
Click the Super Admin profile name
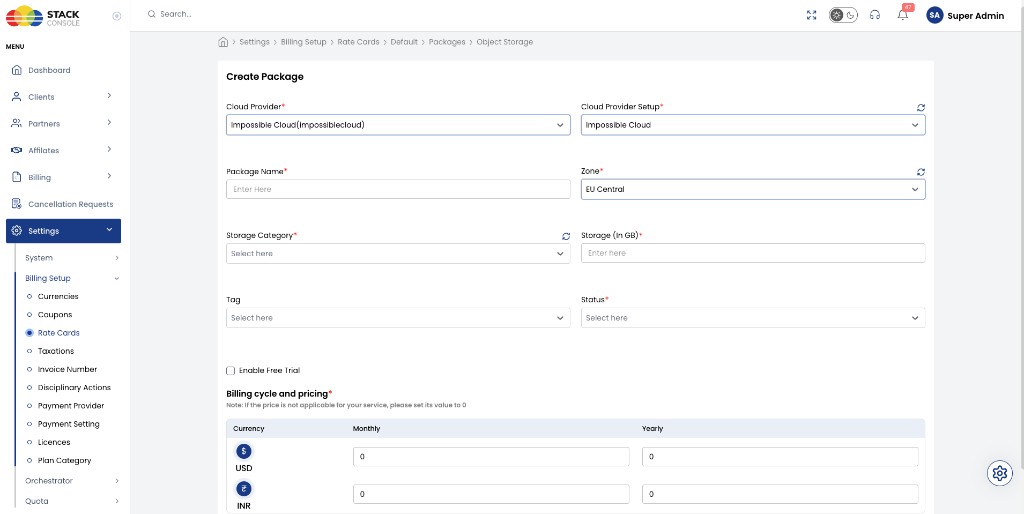pyautogui.click(x=976, y=16)
